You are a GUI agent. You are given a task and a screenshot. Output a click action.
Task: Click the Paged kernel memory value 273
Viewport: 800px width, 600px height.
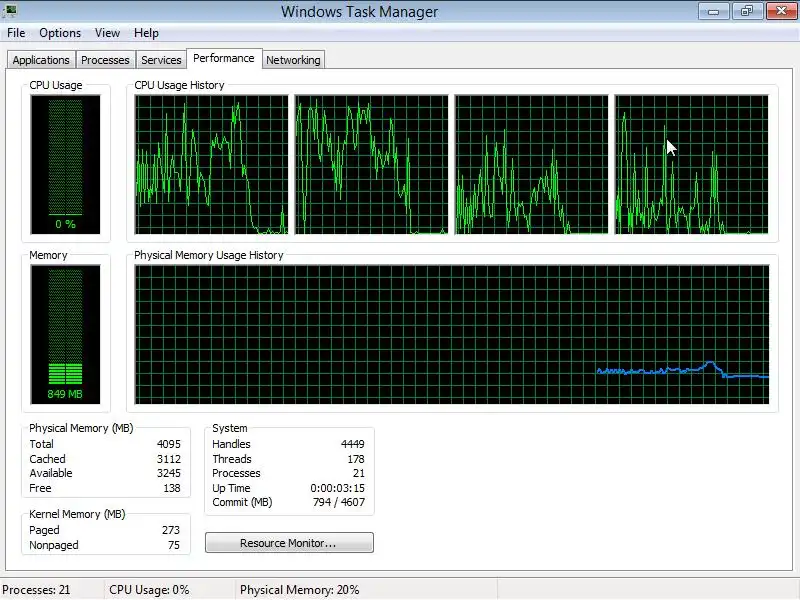point(171,531)
